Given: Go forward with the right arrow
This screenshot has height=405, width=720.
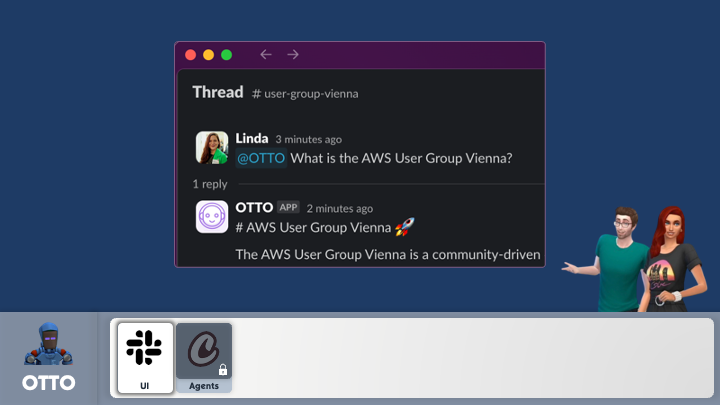Looking at the screenshot, I should (x=293, y=55).
